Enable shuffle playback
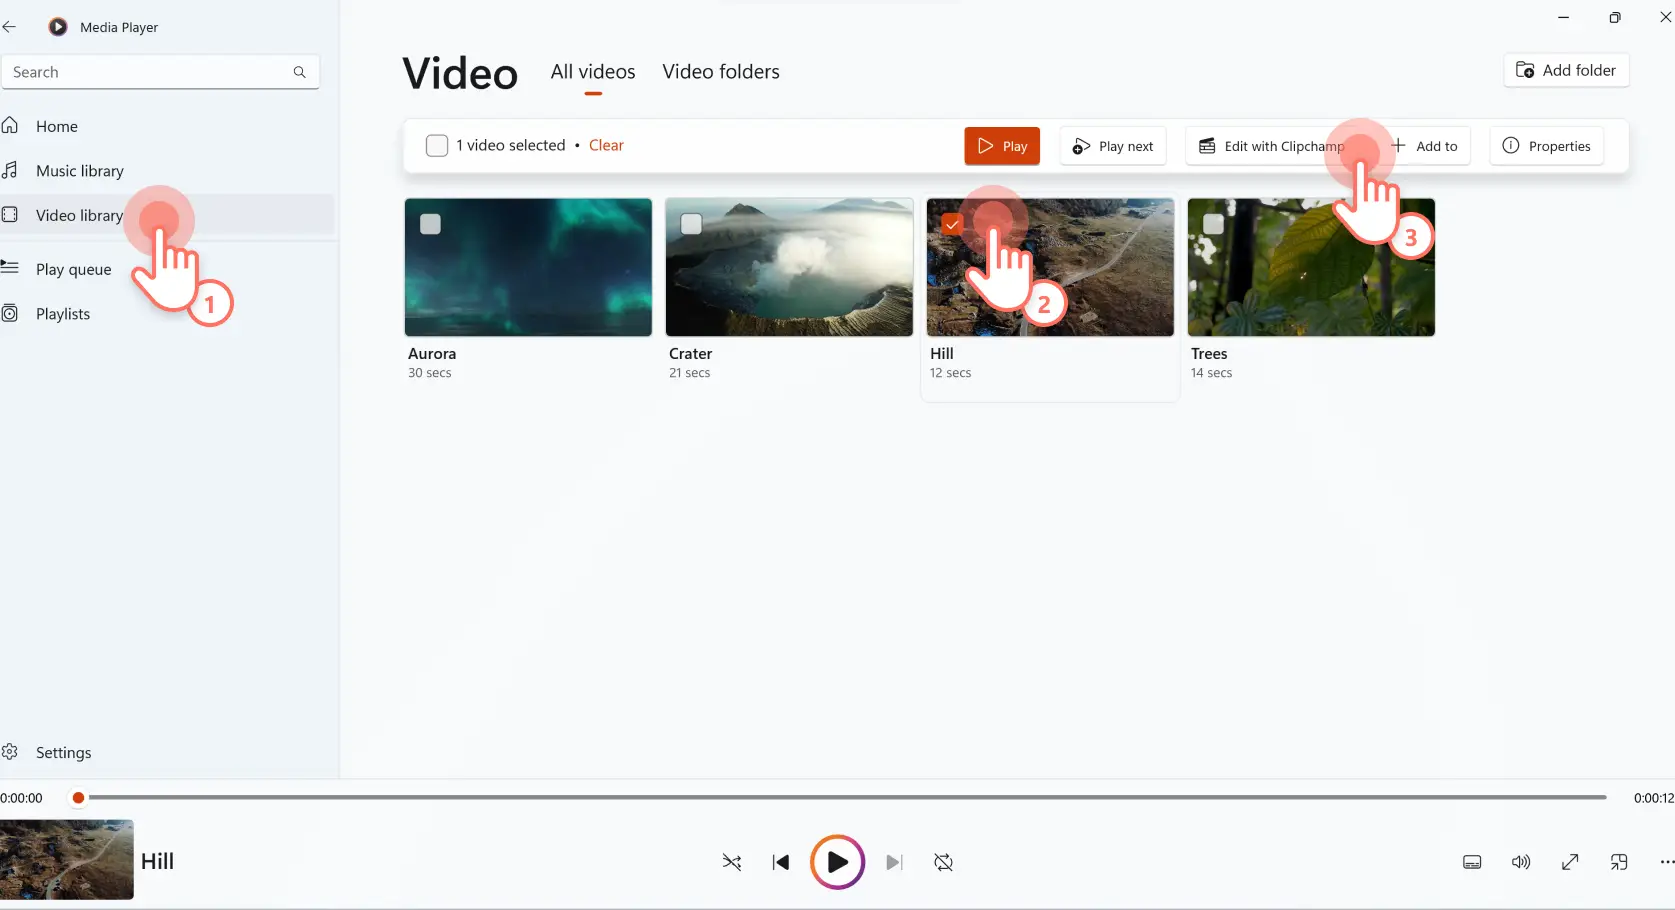 [x=732, y=862]
